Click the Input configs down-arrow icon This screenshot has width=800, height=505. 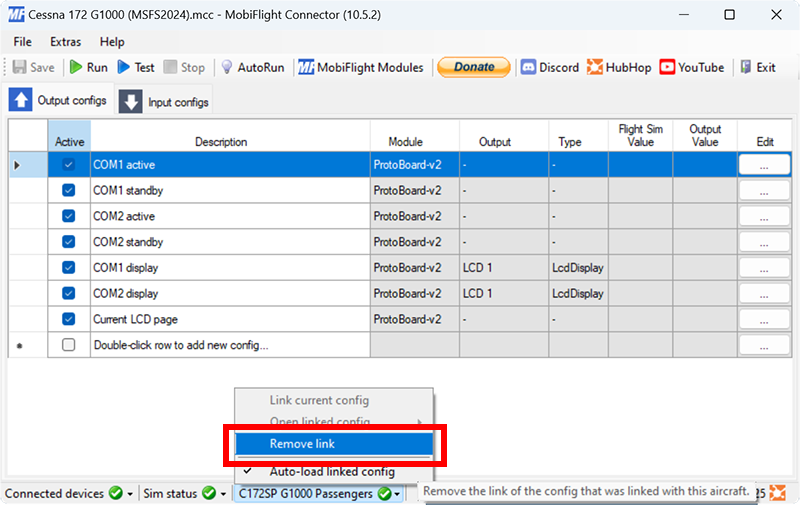tap(131, 102)
